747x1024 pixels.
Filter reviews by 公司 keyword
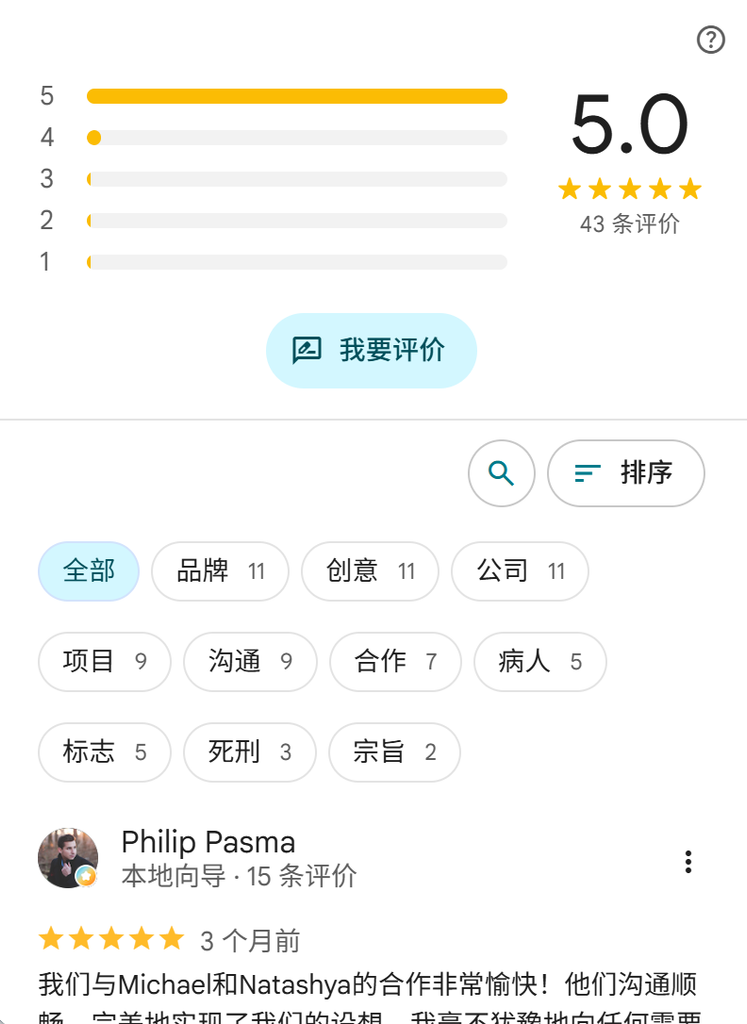(x=520, y=571)
